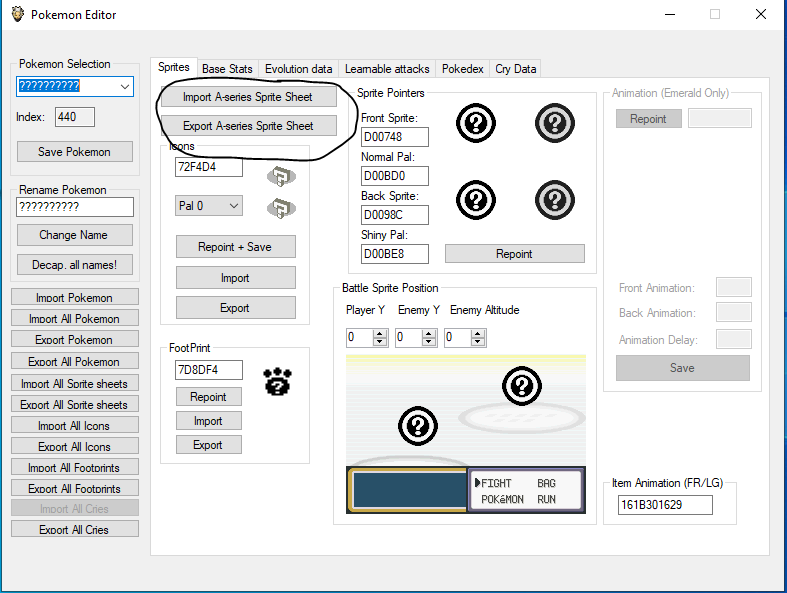This screenshot has width=787, height=593.
Task: Open the Evolution data tab
Action: click(x=298, y=69)
